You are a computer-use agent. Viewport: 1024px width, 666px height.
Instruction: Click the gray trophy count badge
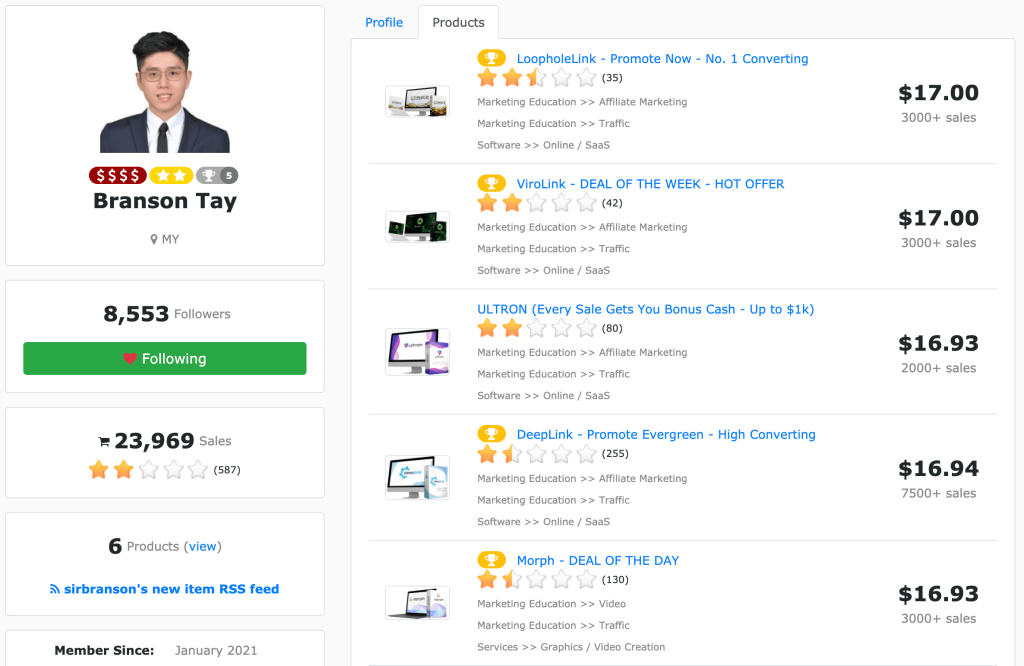click(x=217, y=176)
